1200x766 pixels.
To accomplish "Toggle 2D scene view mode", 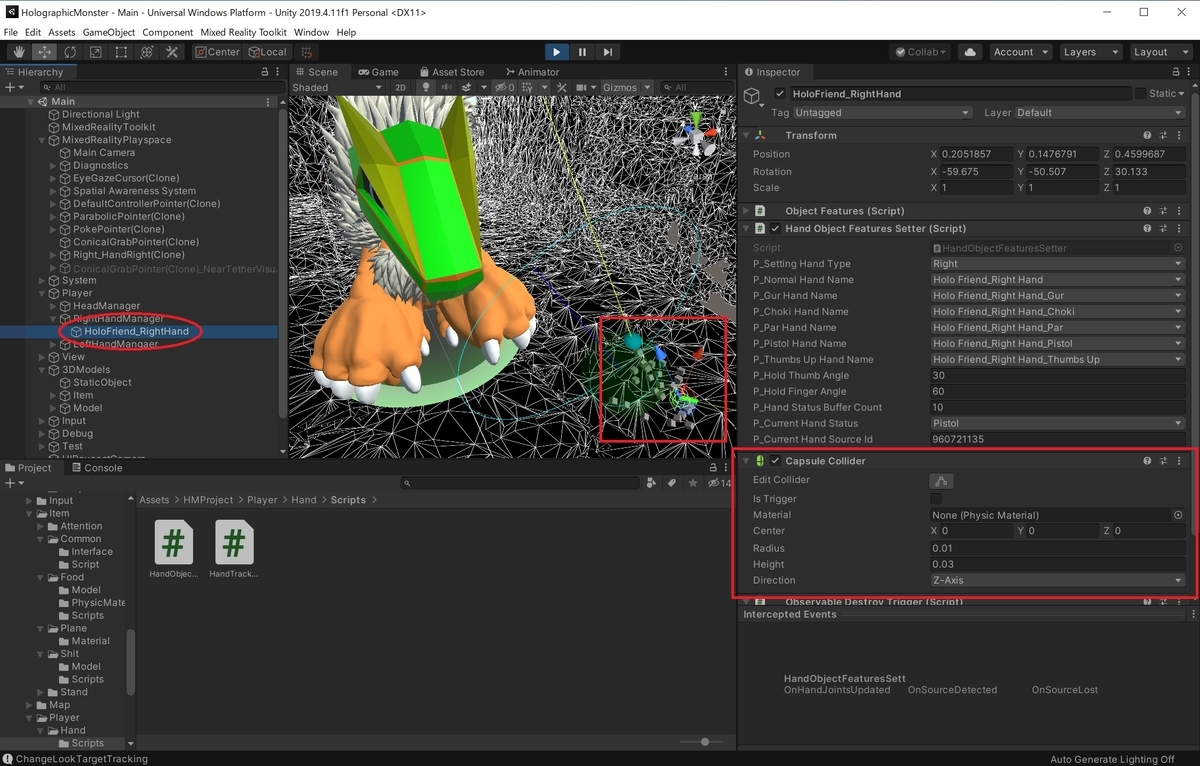I will pyautogui.click(x=400, y=88).
